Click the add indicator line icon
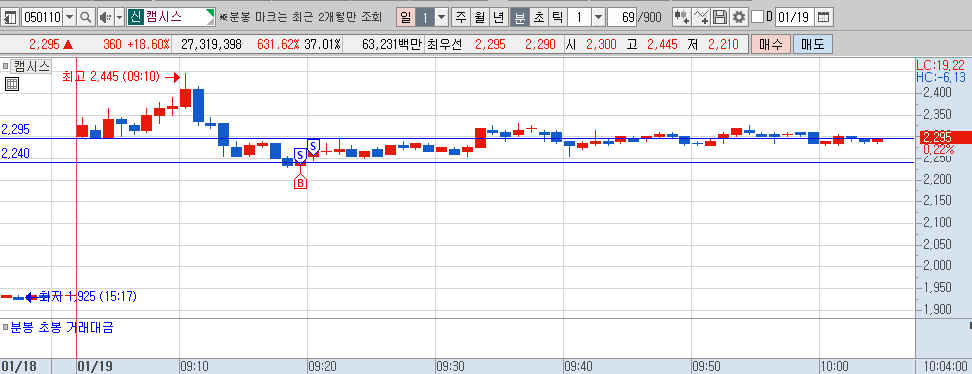Image resolution: width=972 pixels, height=374 pixels. [x=701, y=17]
